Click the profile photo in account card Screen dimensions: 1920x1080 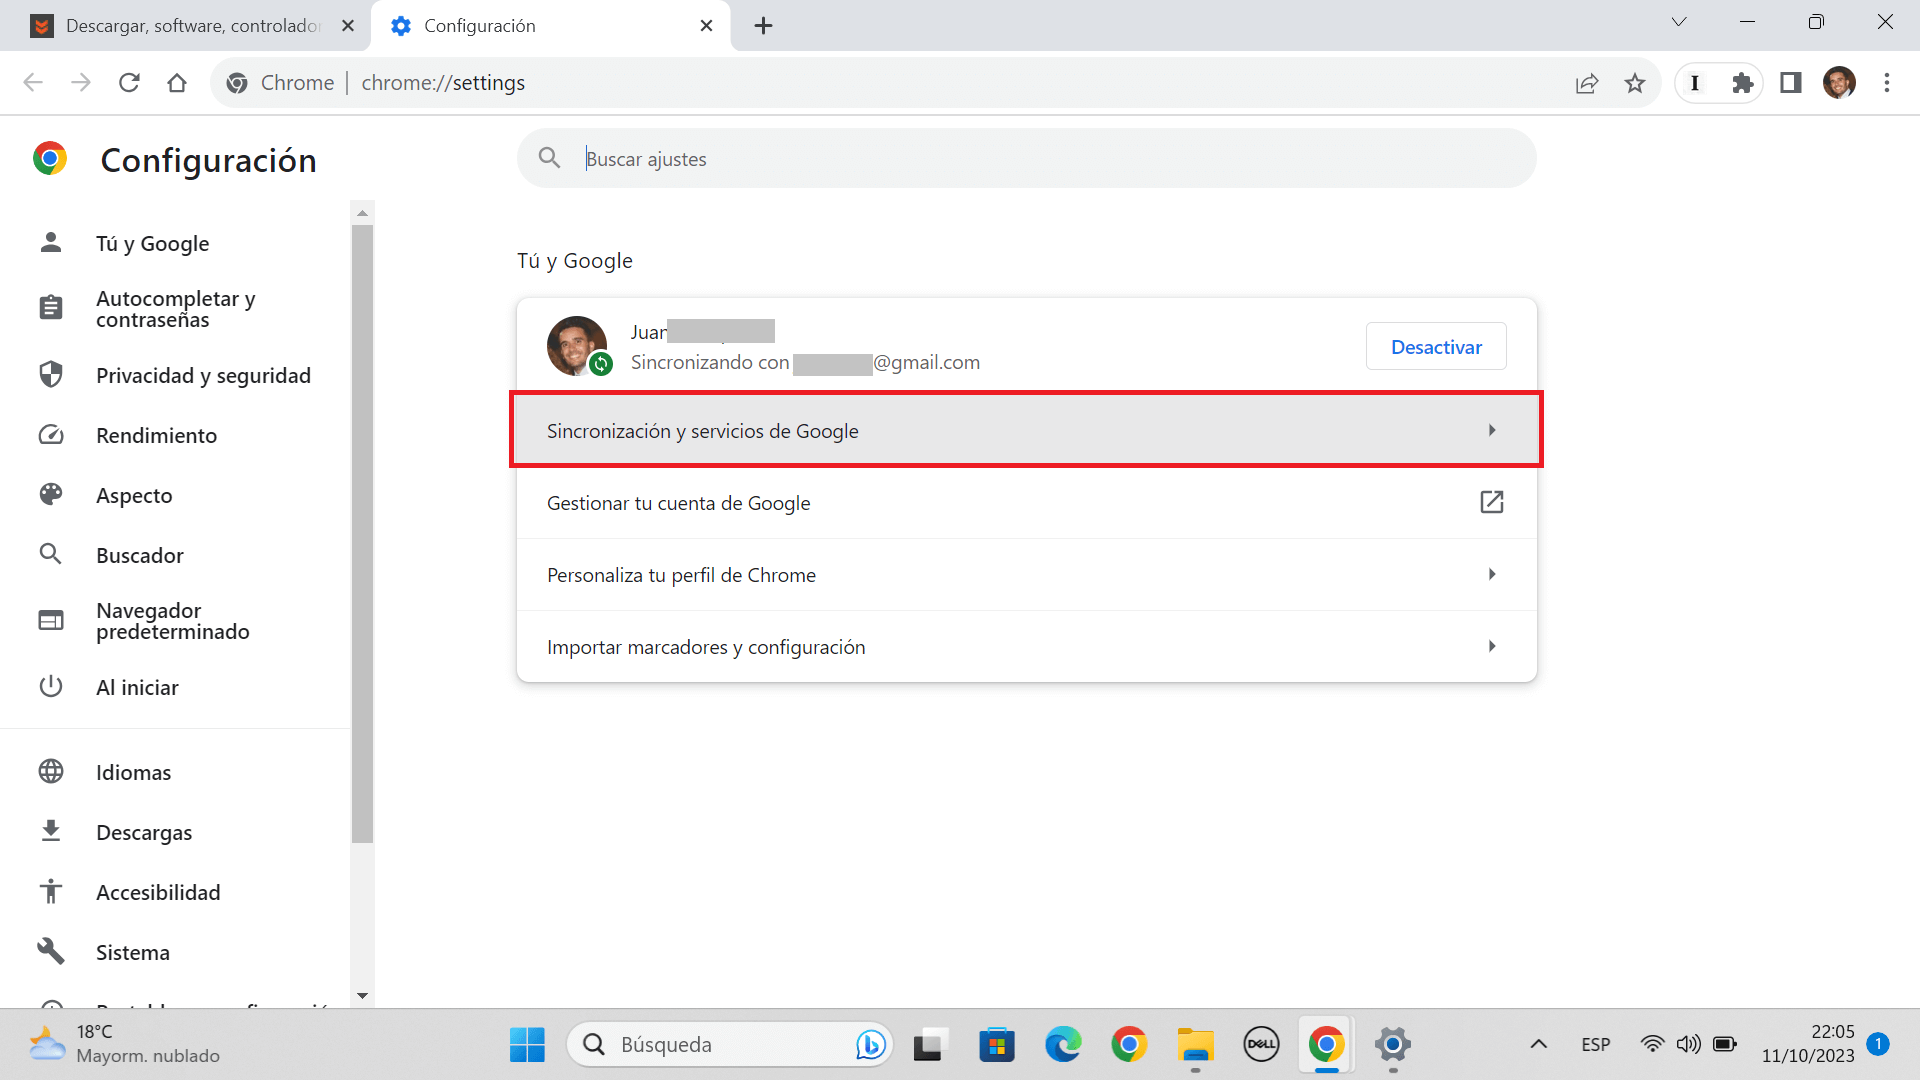click(x=577, y=346)
